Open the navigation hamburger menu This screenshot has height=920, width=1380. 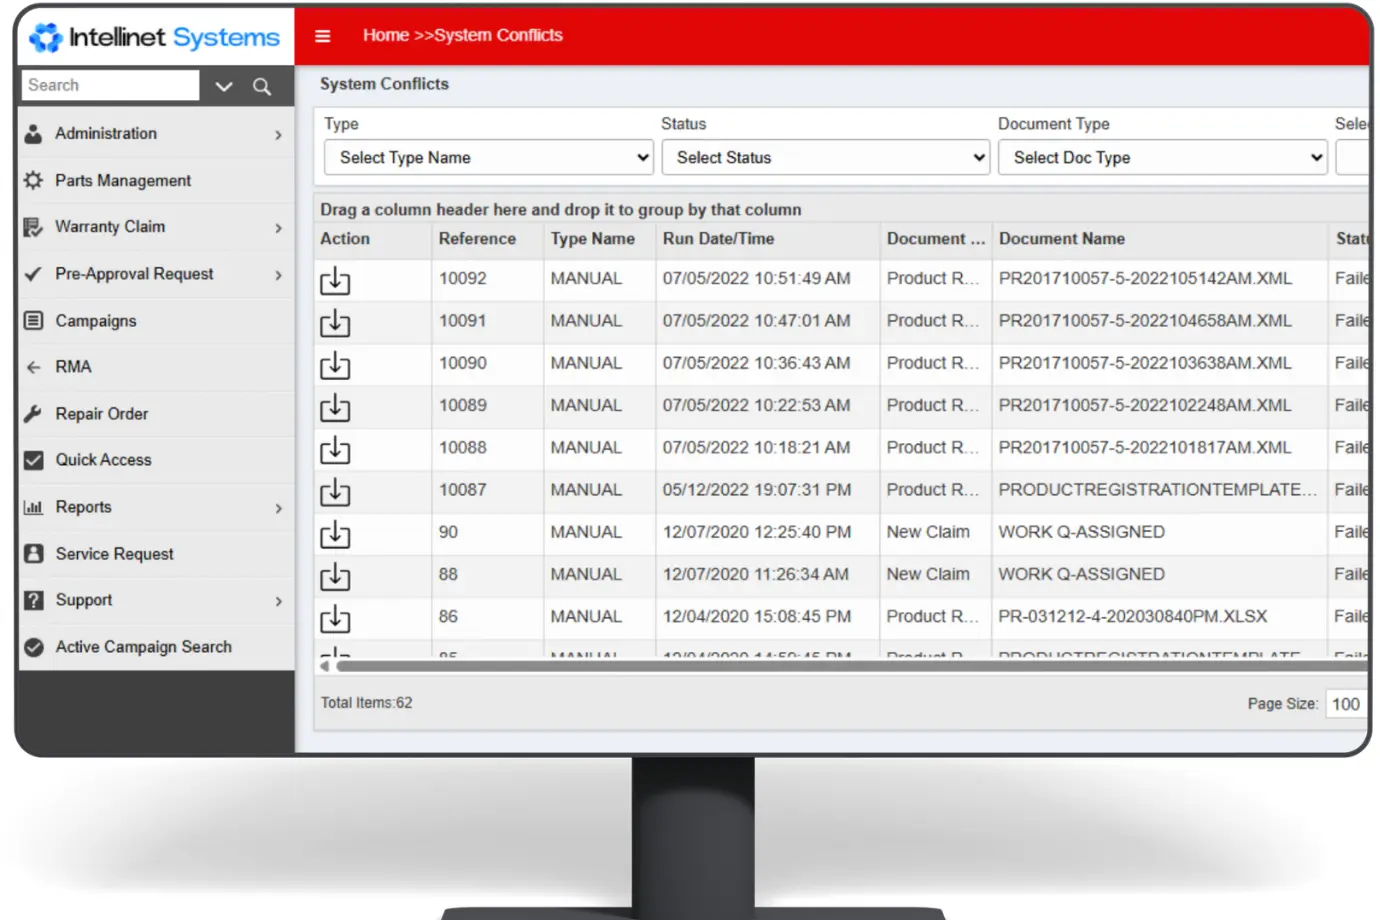[323, 35]
